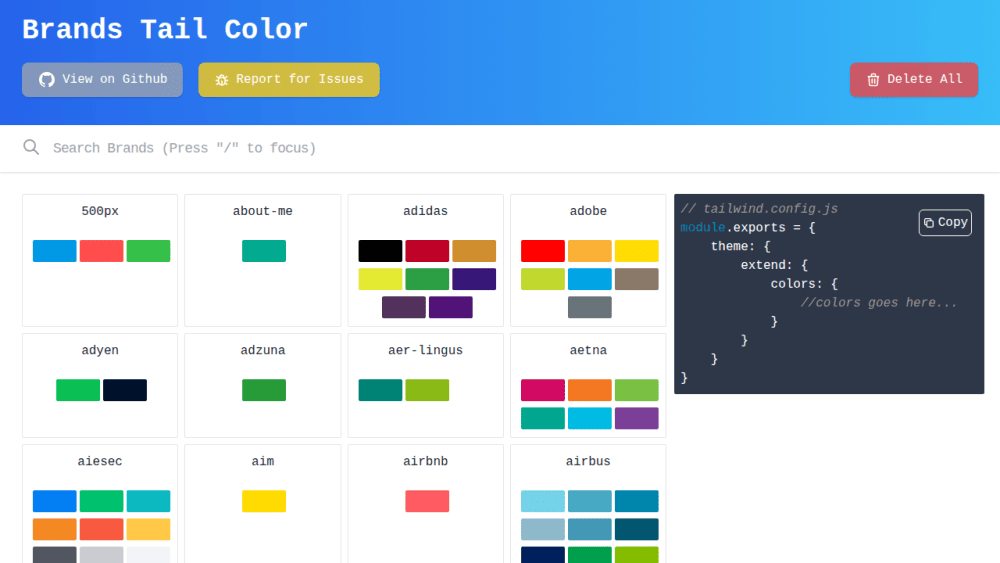The width and height of the screenshot is (1000, 563).
Task: Click the Brands Tail Color heading
Action: 165,29
